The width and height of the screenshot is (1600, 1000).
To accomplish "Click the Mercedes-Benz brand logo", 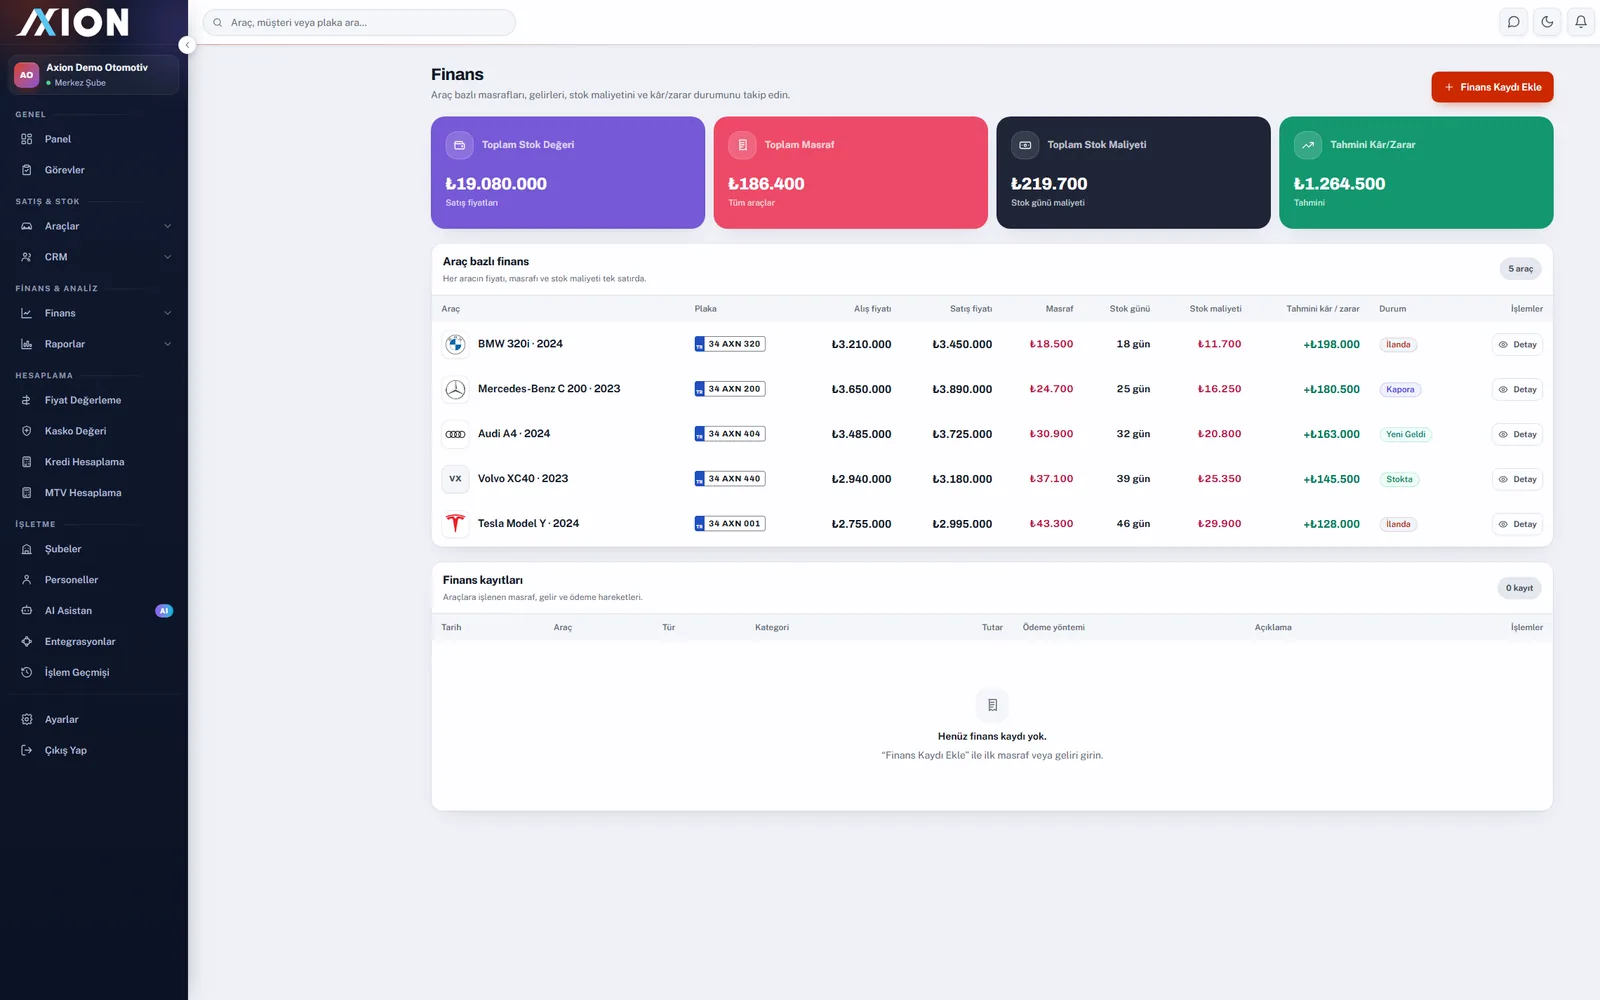I will click(x=455, y=389).
